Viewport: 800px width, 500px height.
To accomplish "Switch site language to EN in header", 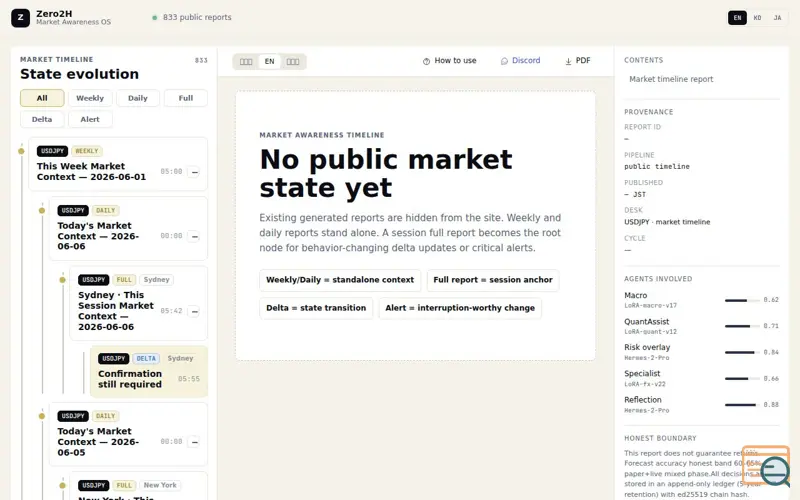I will [737, 18].
